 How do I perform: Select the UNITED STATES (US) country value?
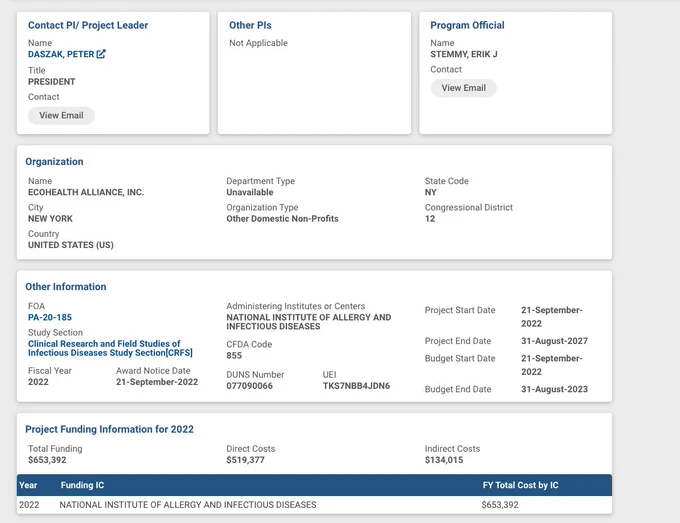click(x=71, y=245)
